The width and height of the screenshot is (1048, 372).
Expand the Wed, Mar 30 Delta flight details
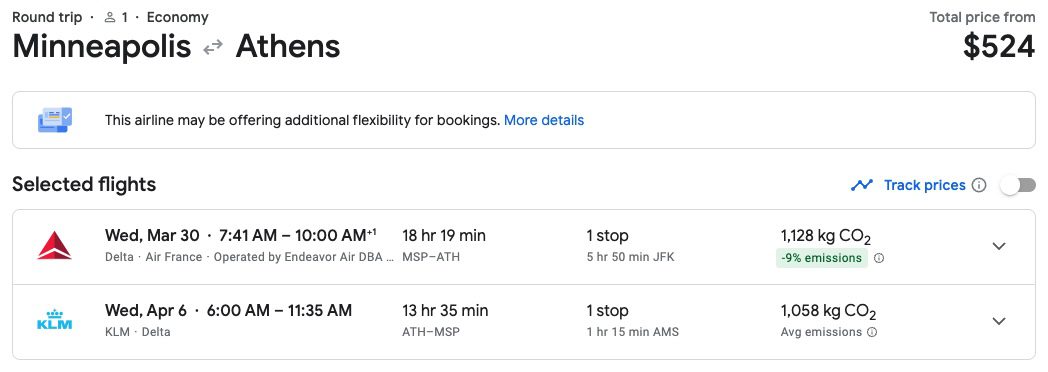click(x=999, y=246)
